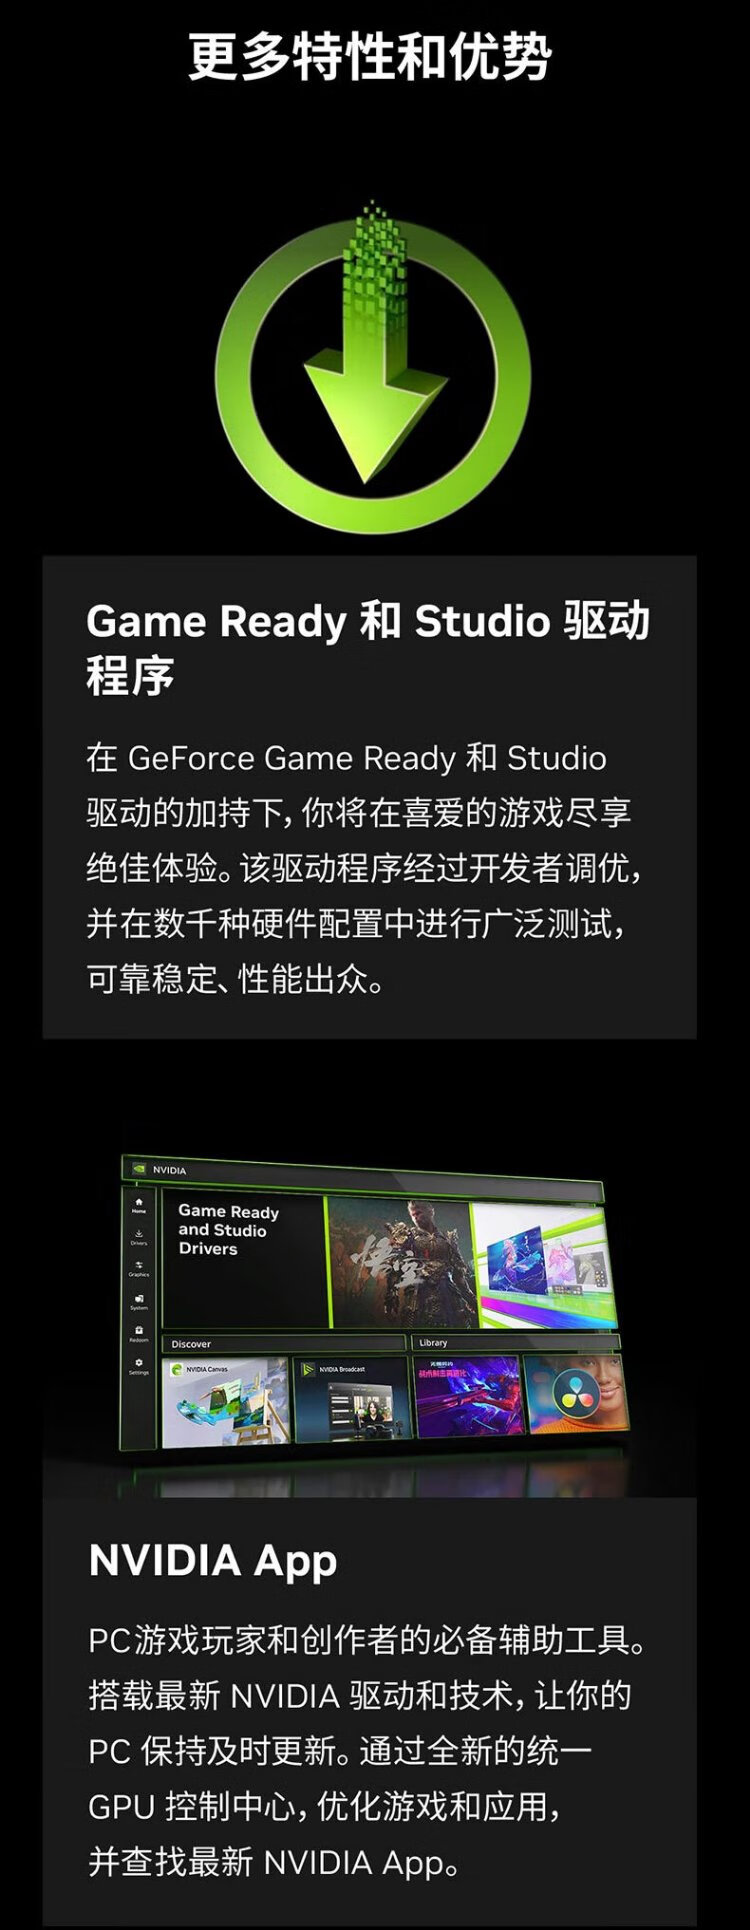Select the Library section header

pyautogui.click(x=433, y=1343)
